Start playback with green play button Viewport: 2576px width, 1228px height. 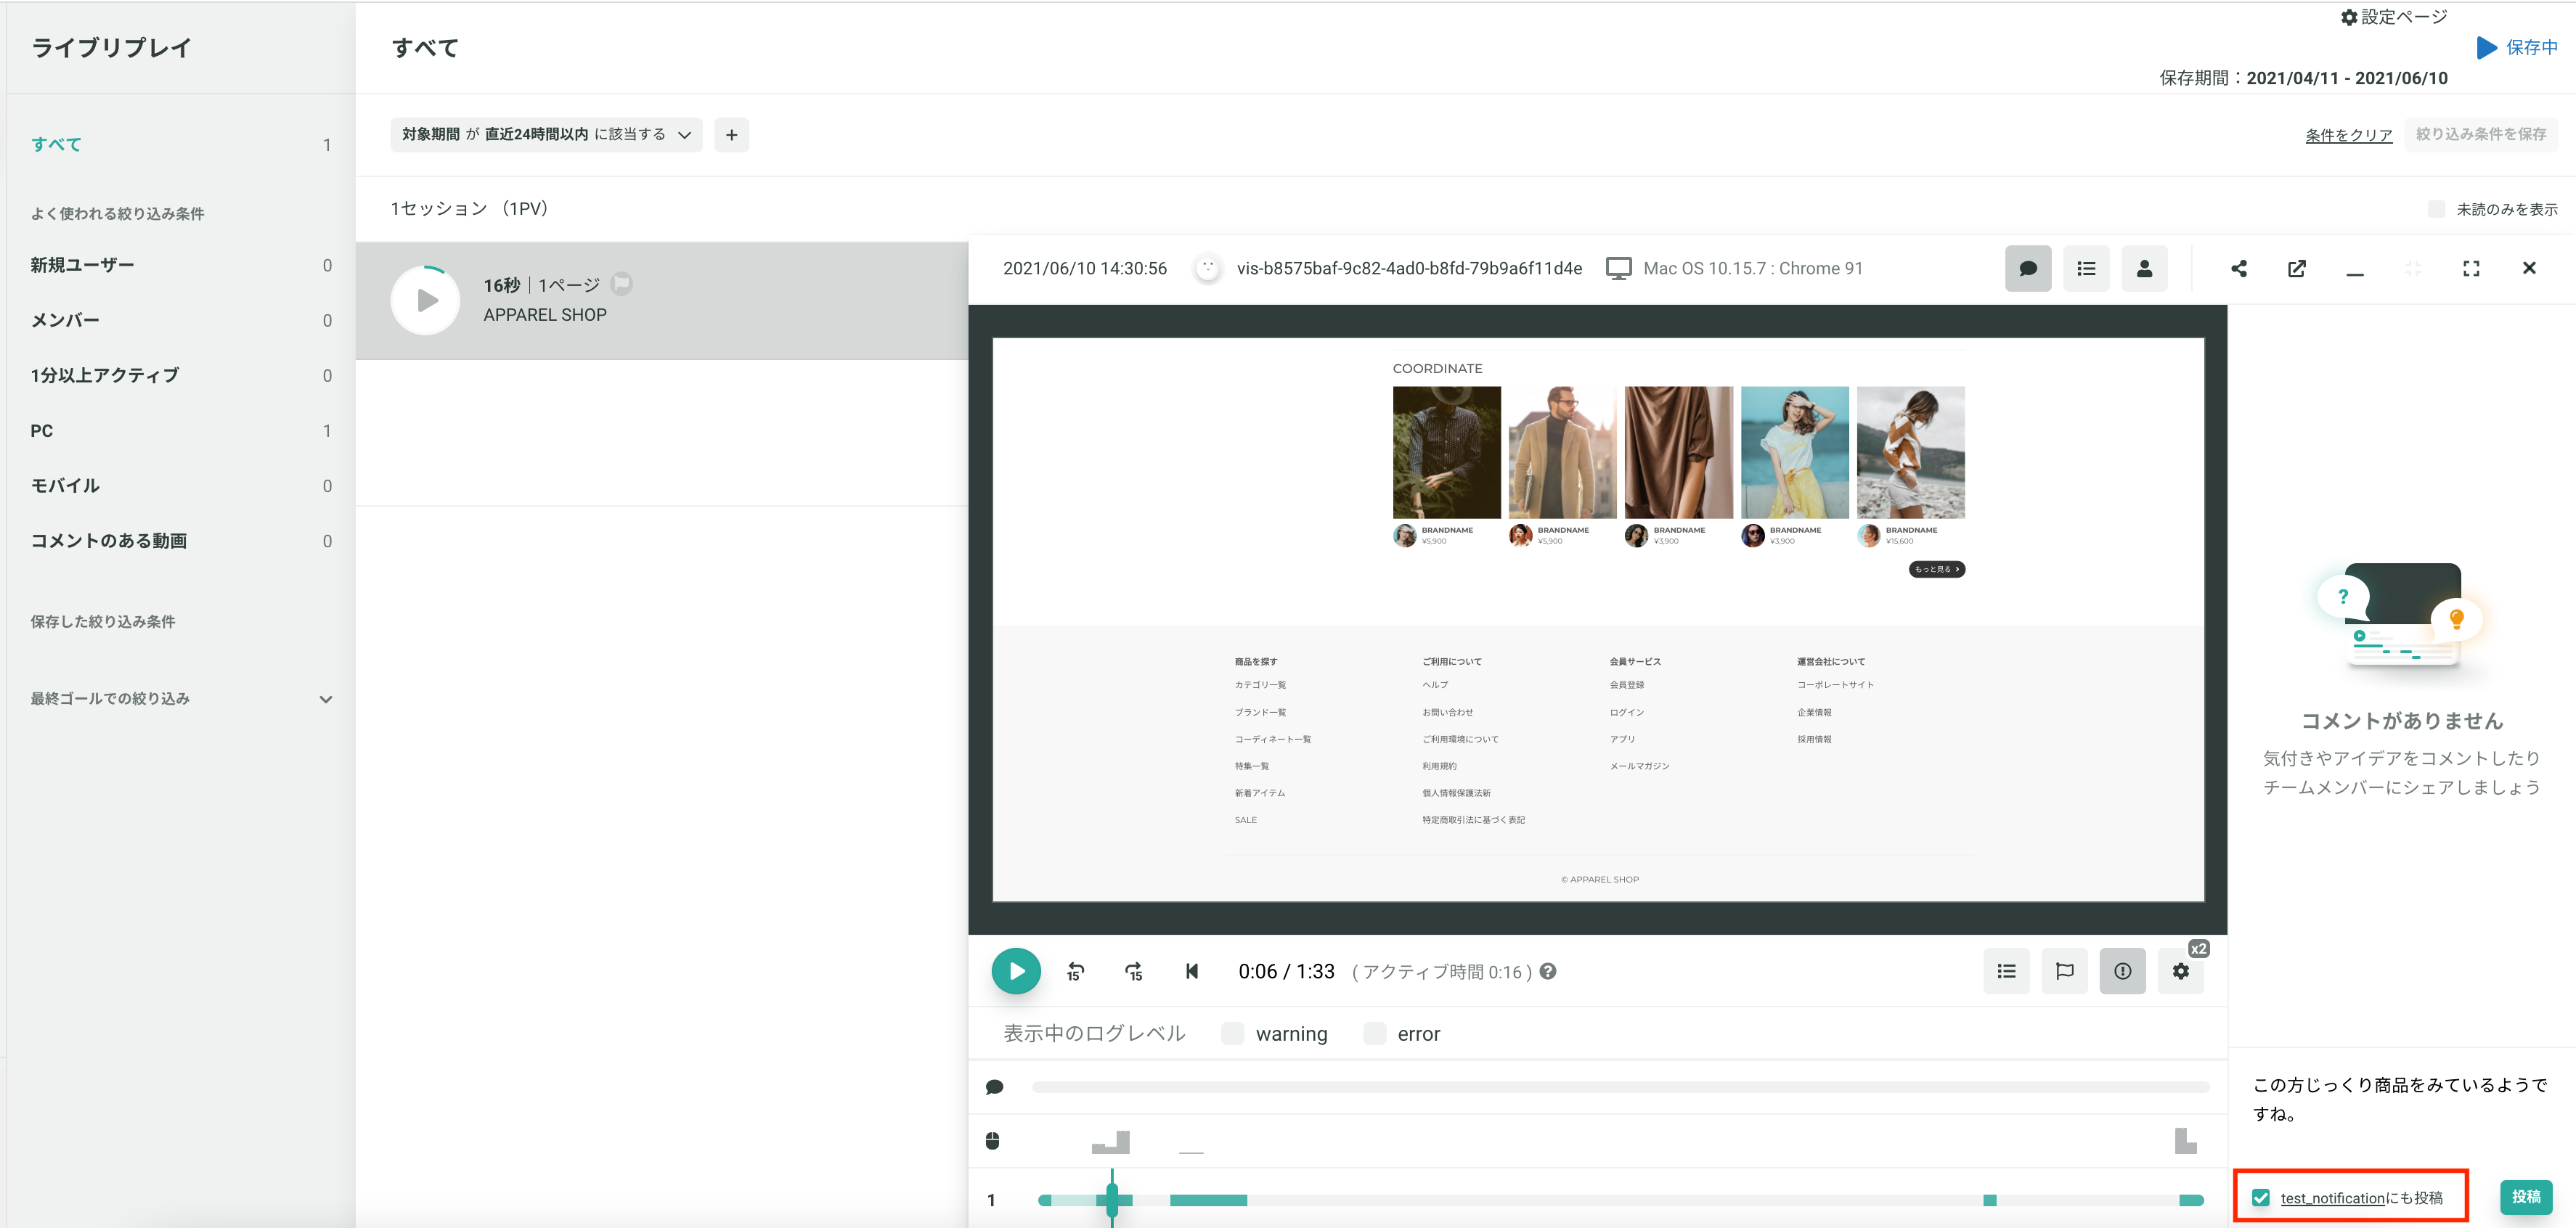1016,971
